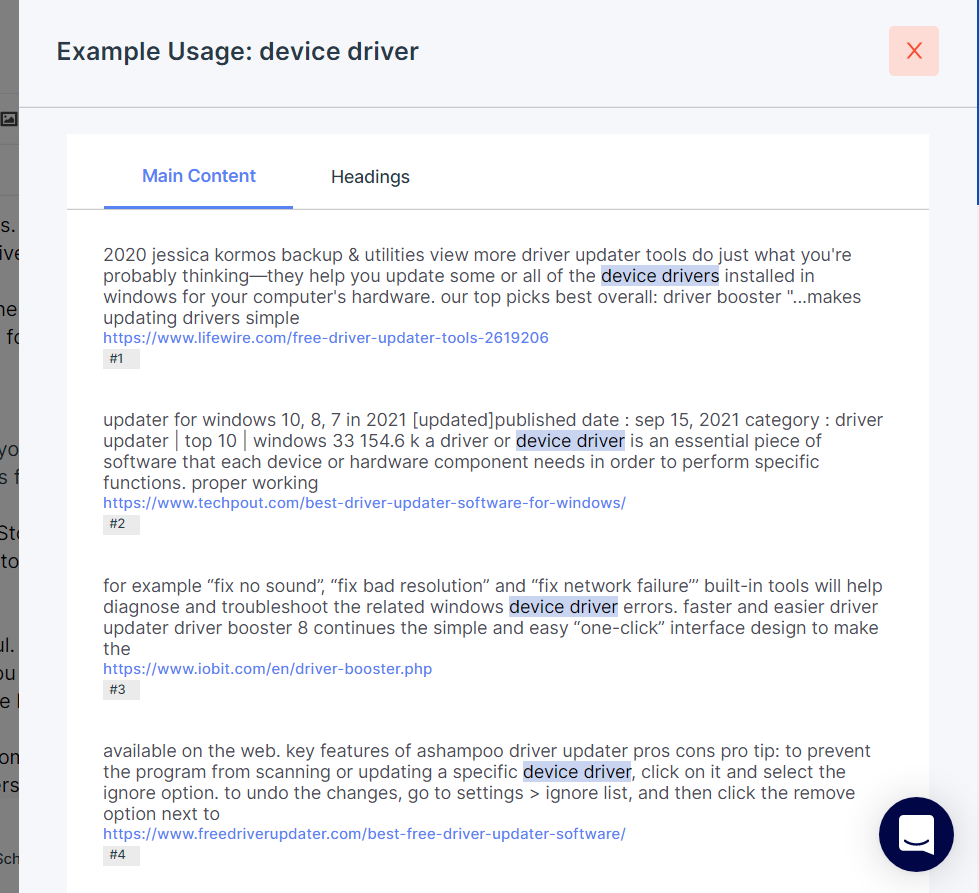Click the page scrollbar on right edge
The image size is (979, 893).
(978, 102)
